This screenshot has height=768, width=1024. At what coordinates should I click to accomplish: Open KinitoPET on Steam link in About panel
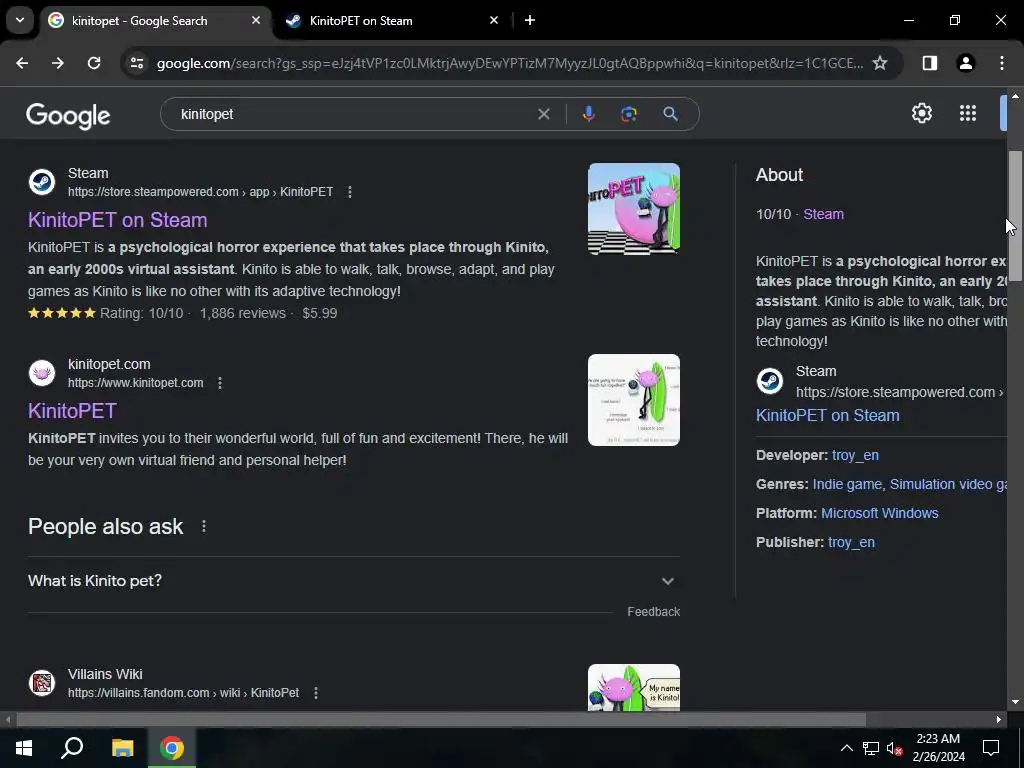pos(827,415)
